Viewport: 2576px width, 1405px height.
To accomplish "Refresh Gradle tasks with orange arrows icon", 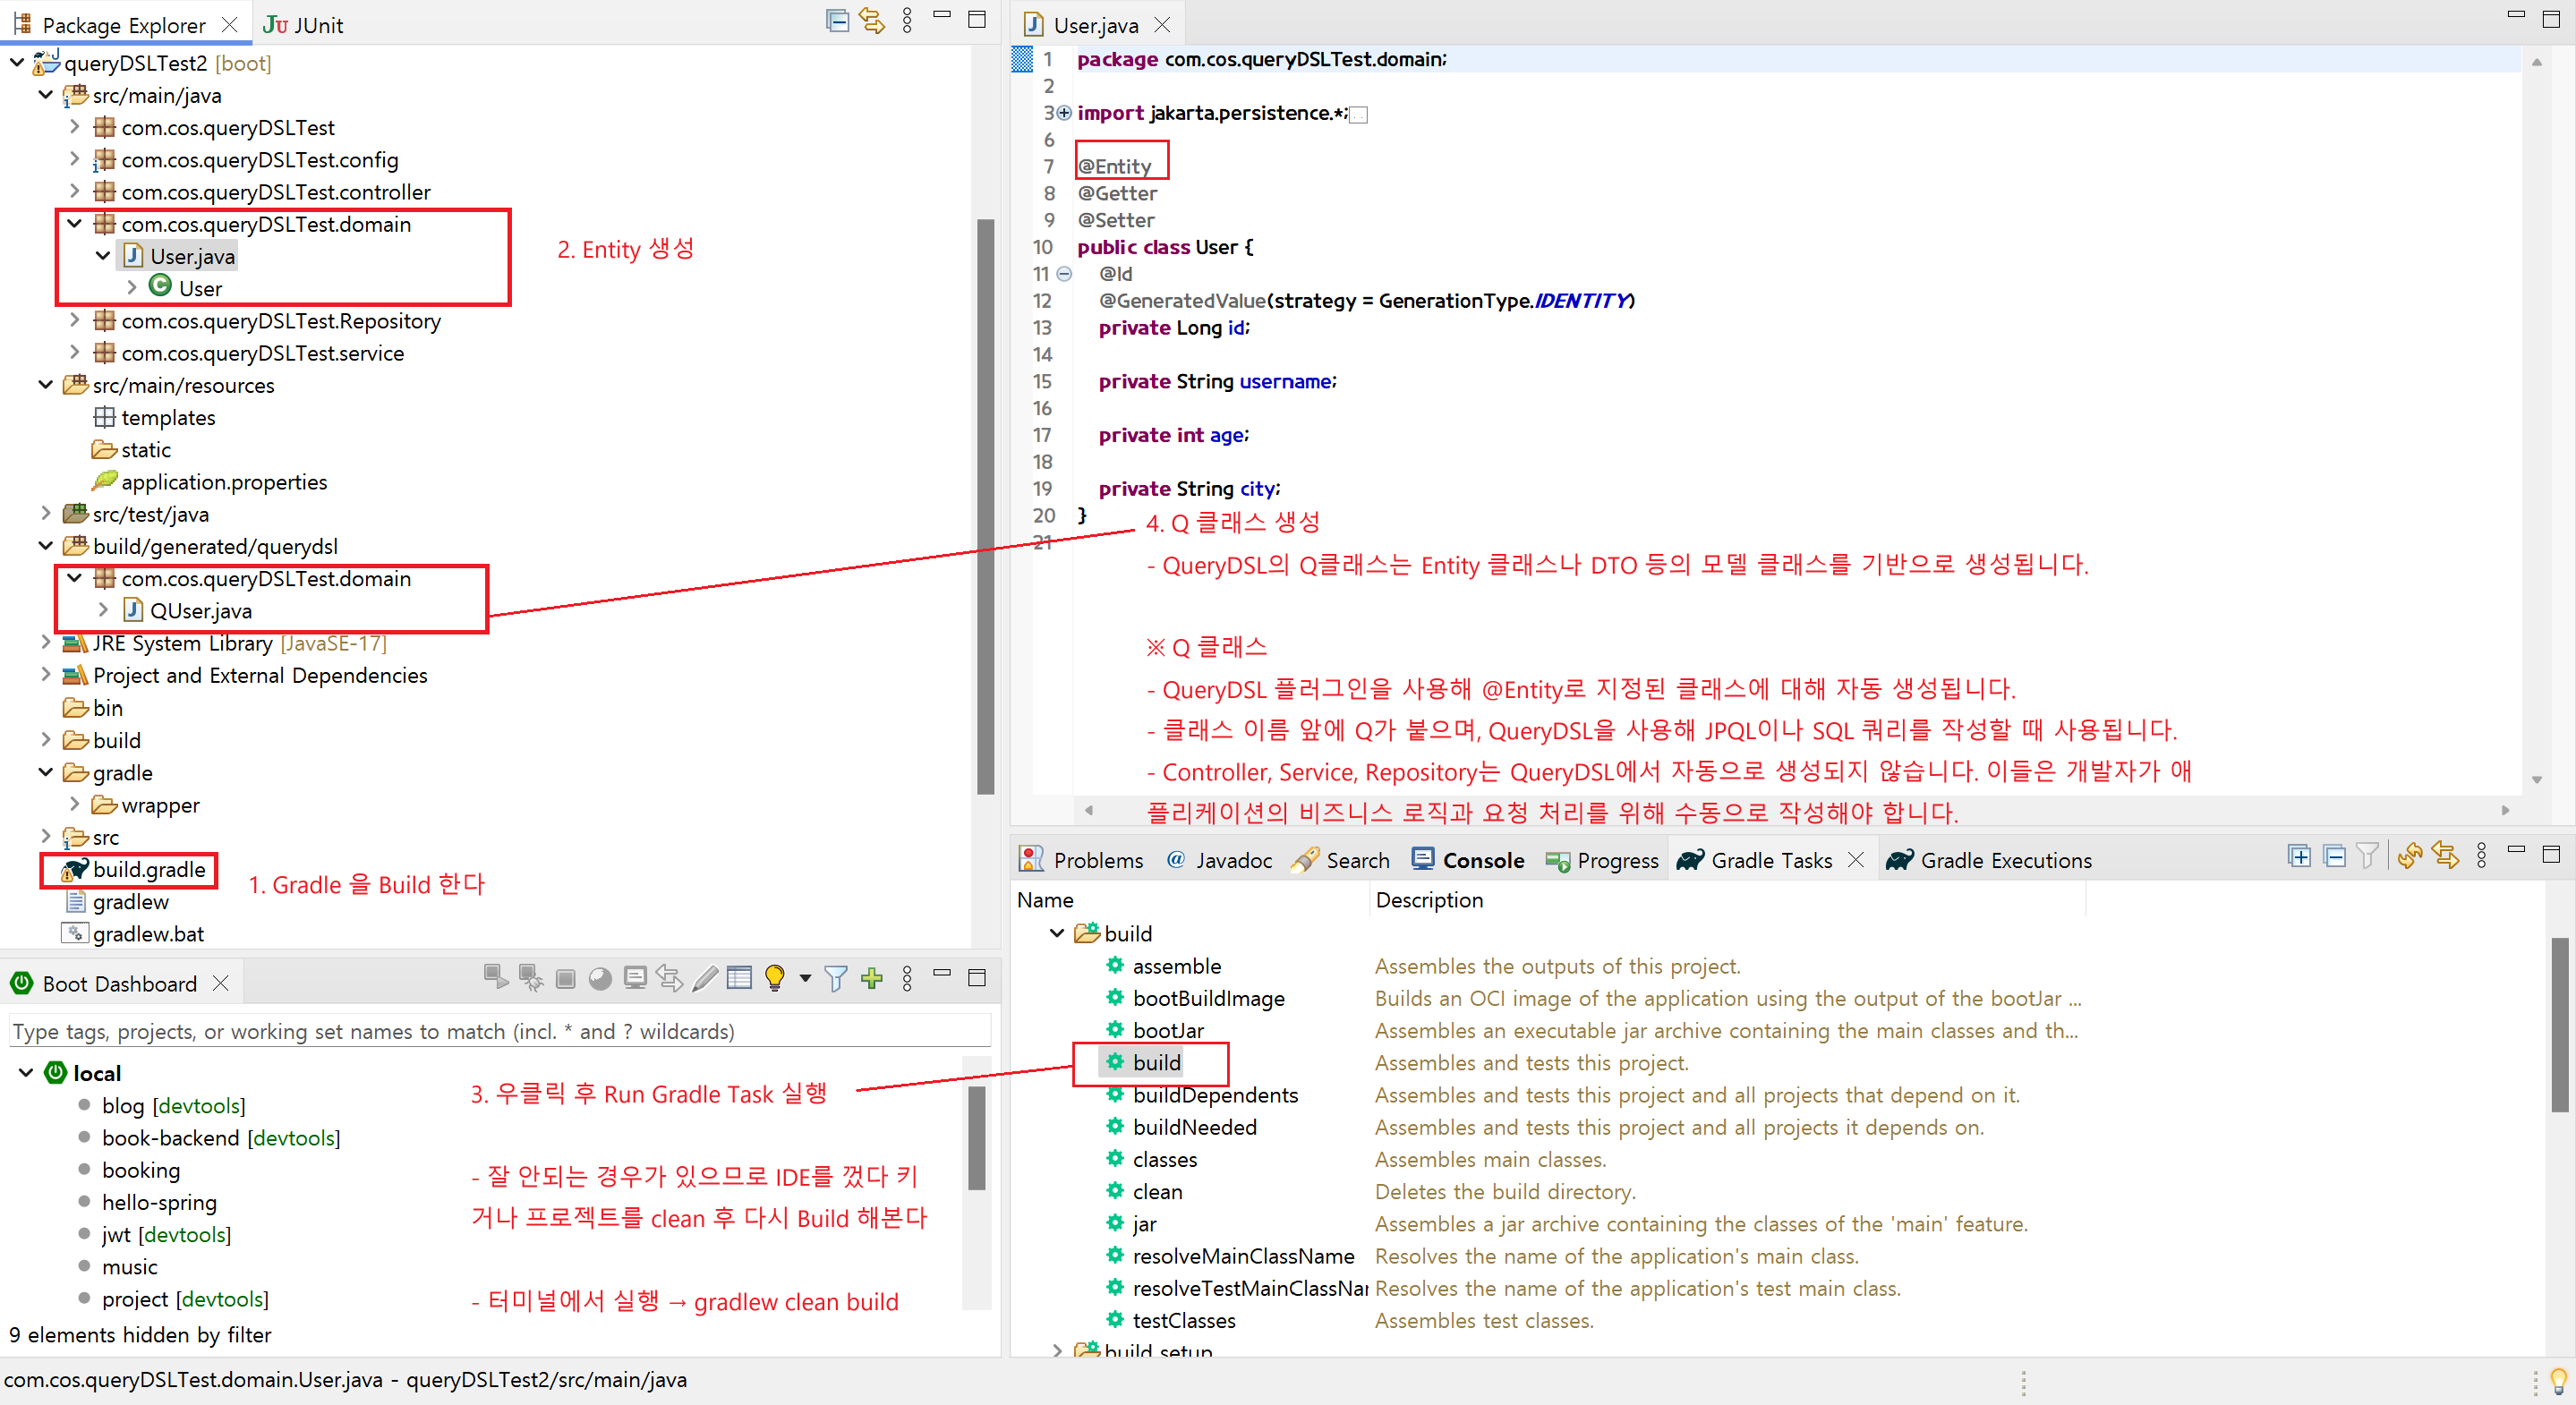I will point(2410,856).
